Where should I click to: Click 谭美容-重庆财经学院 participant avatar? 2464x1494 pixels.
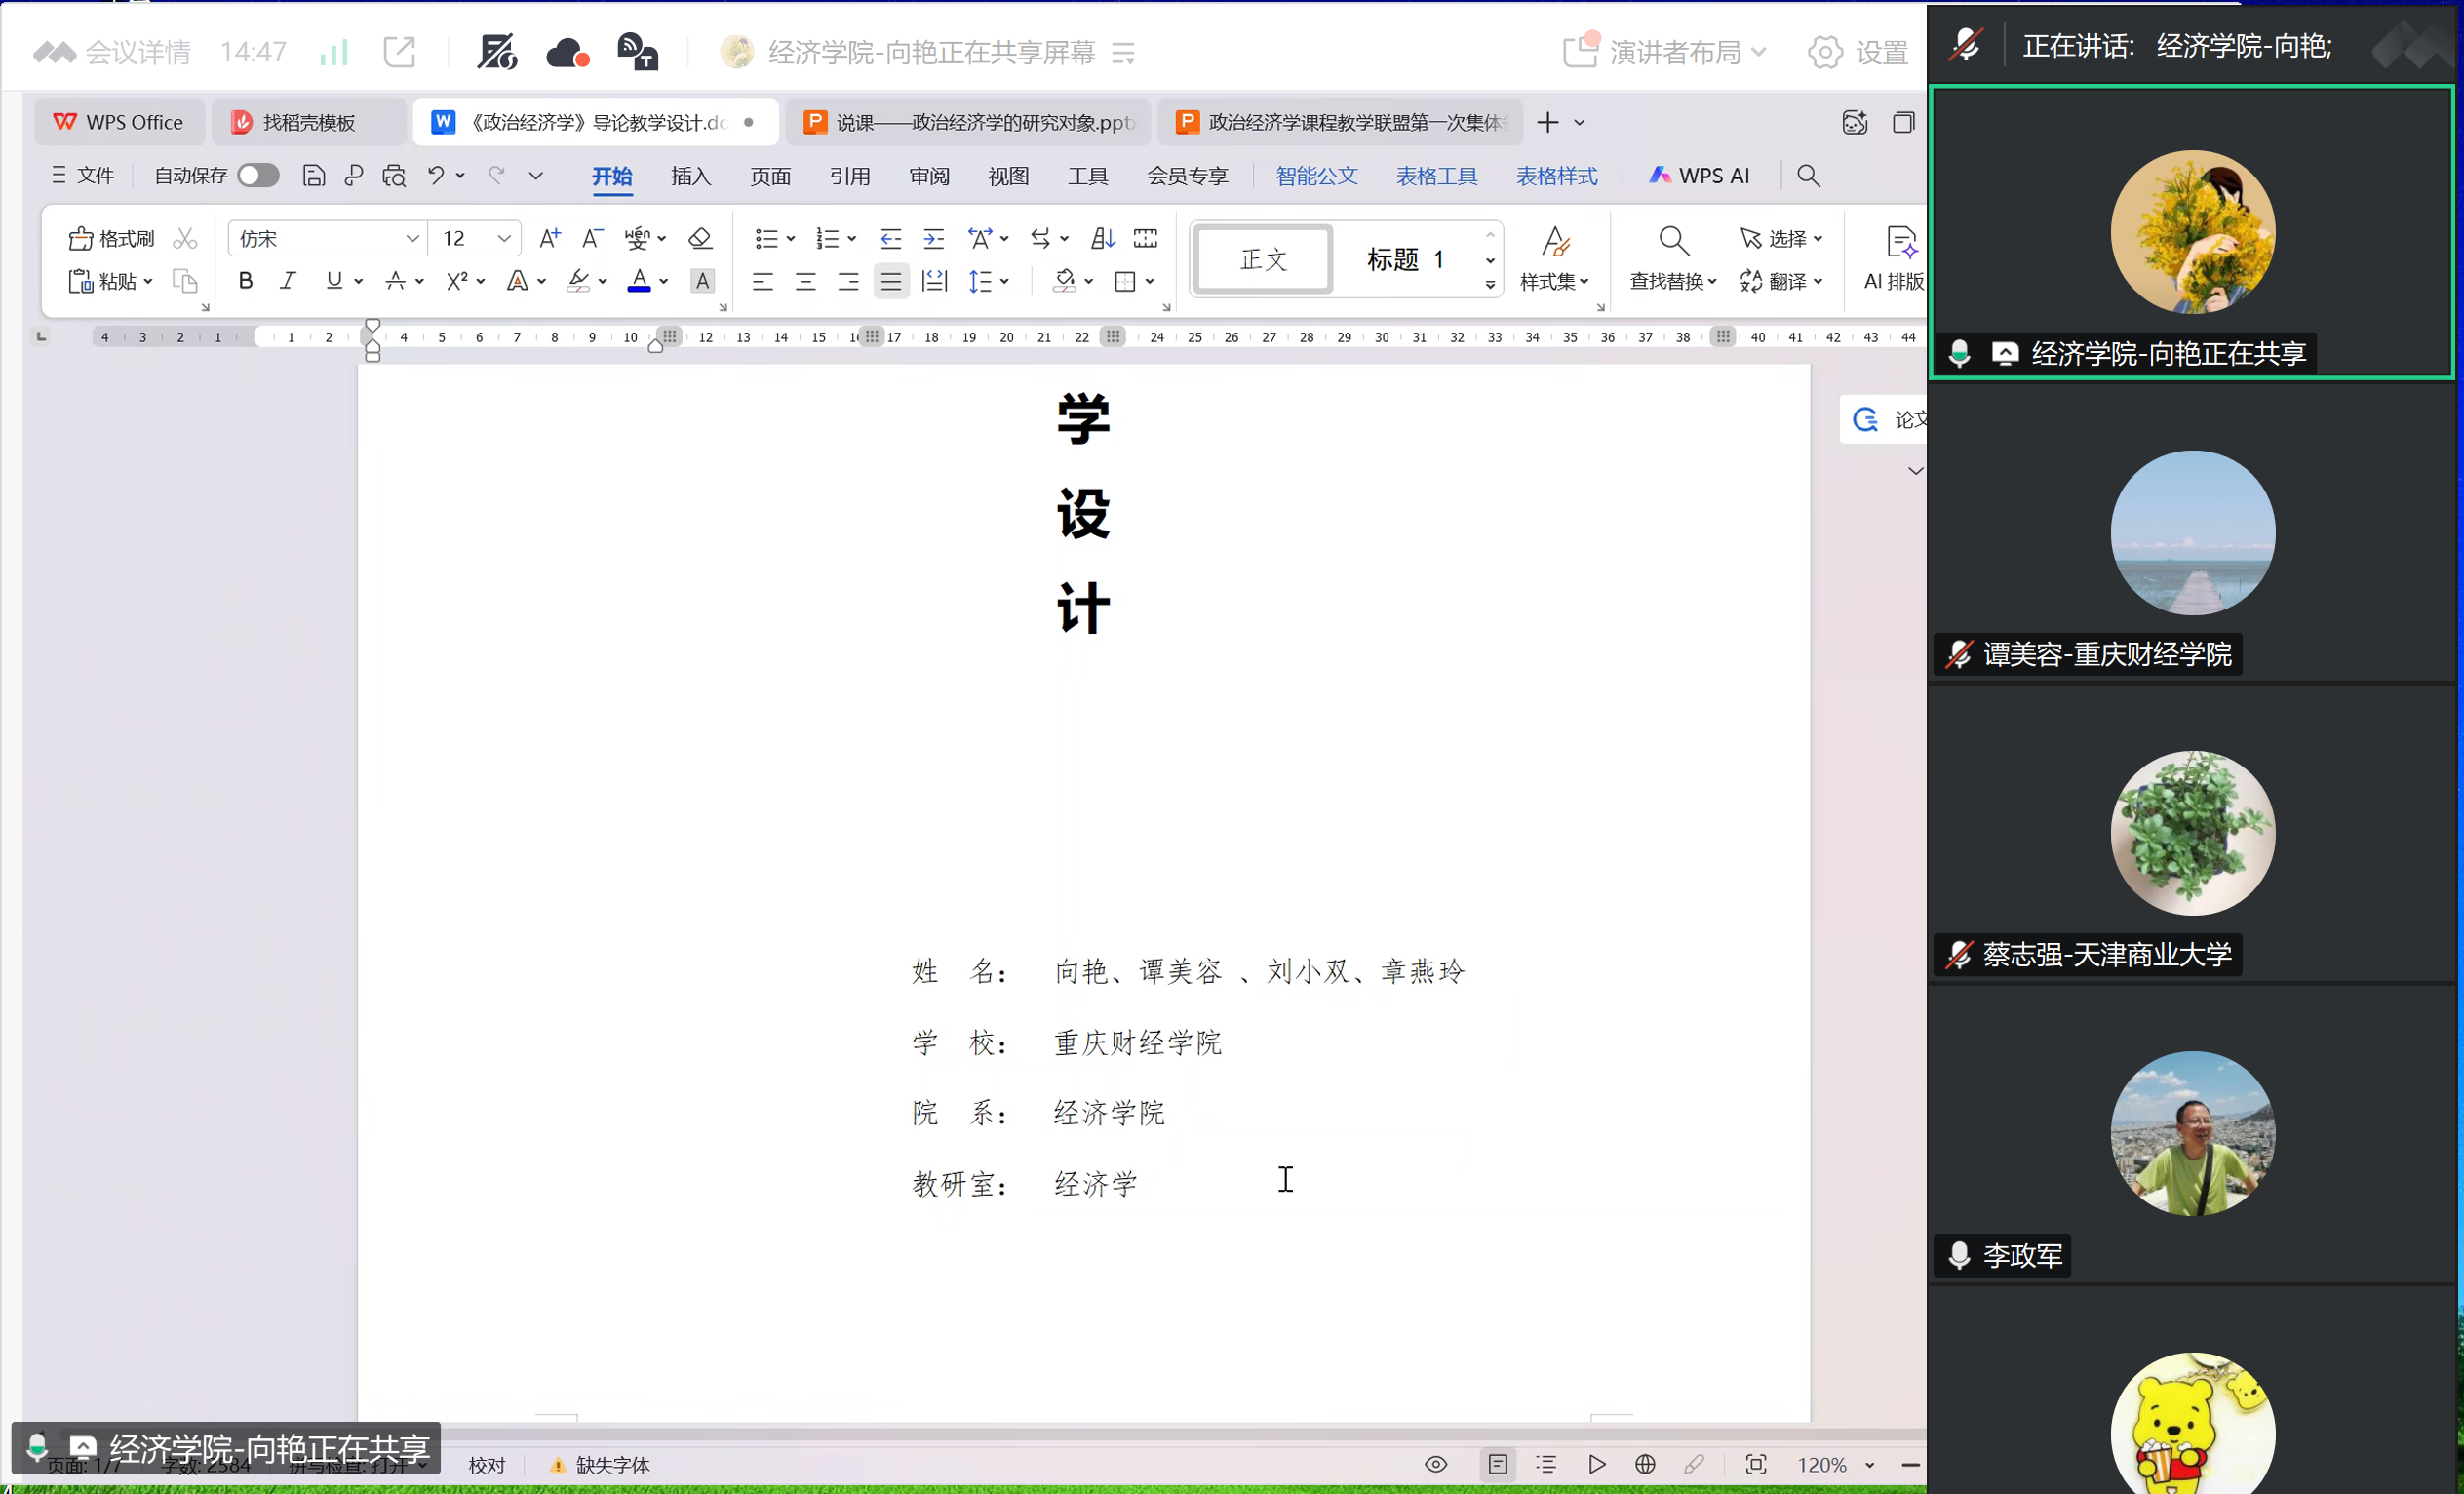[2192, 532]
